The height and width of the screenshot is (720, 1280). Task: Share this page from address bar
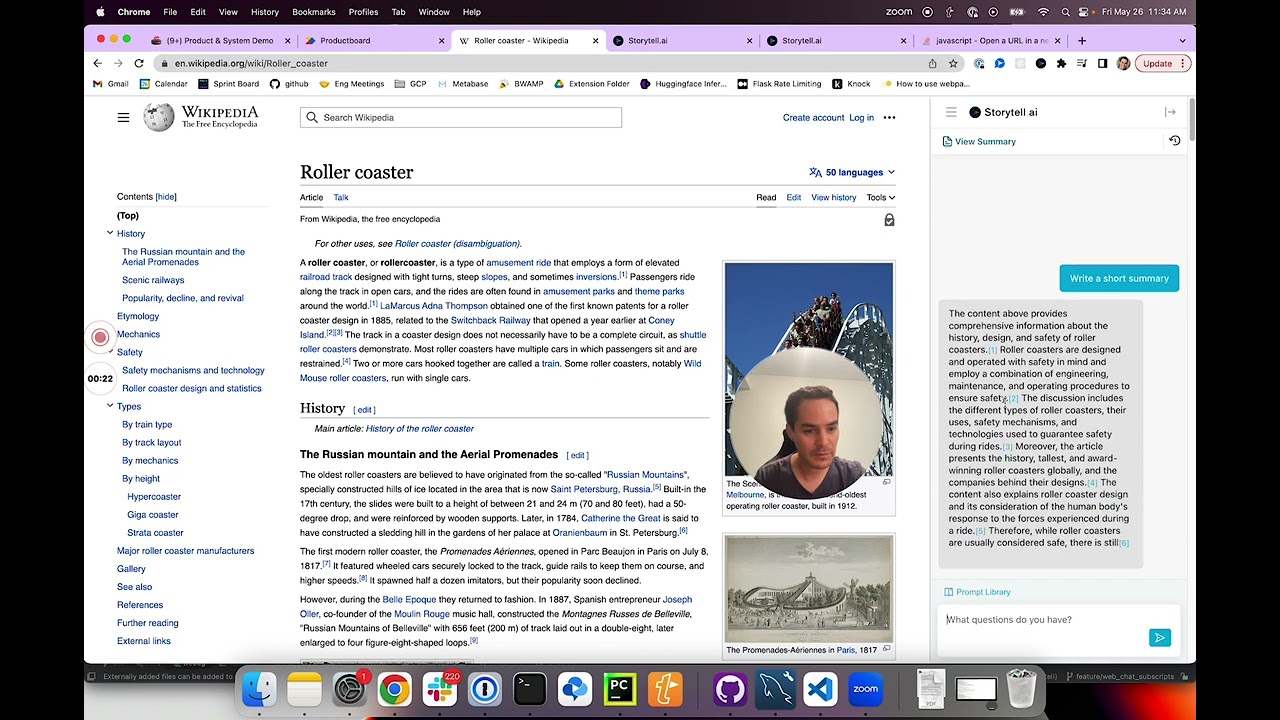coord(932,63)
